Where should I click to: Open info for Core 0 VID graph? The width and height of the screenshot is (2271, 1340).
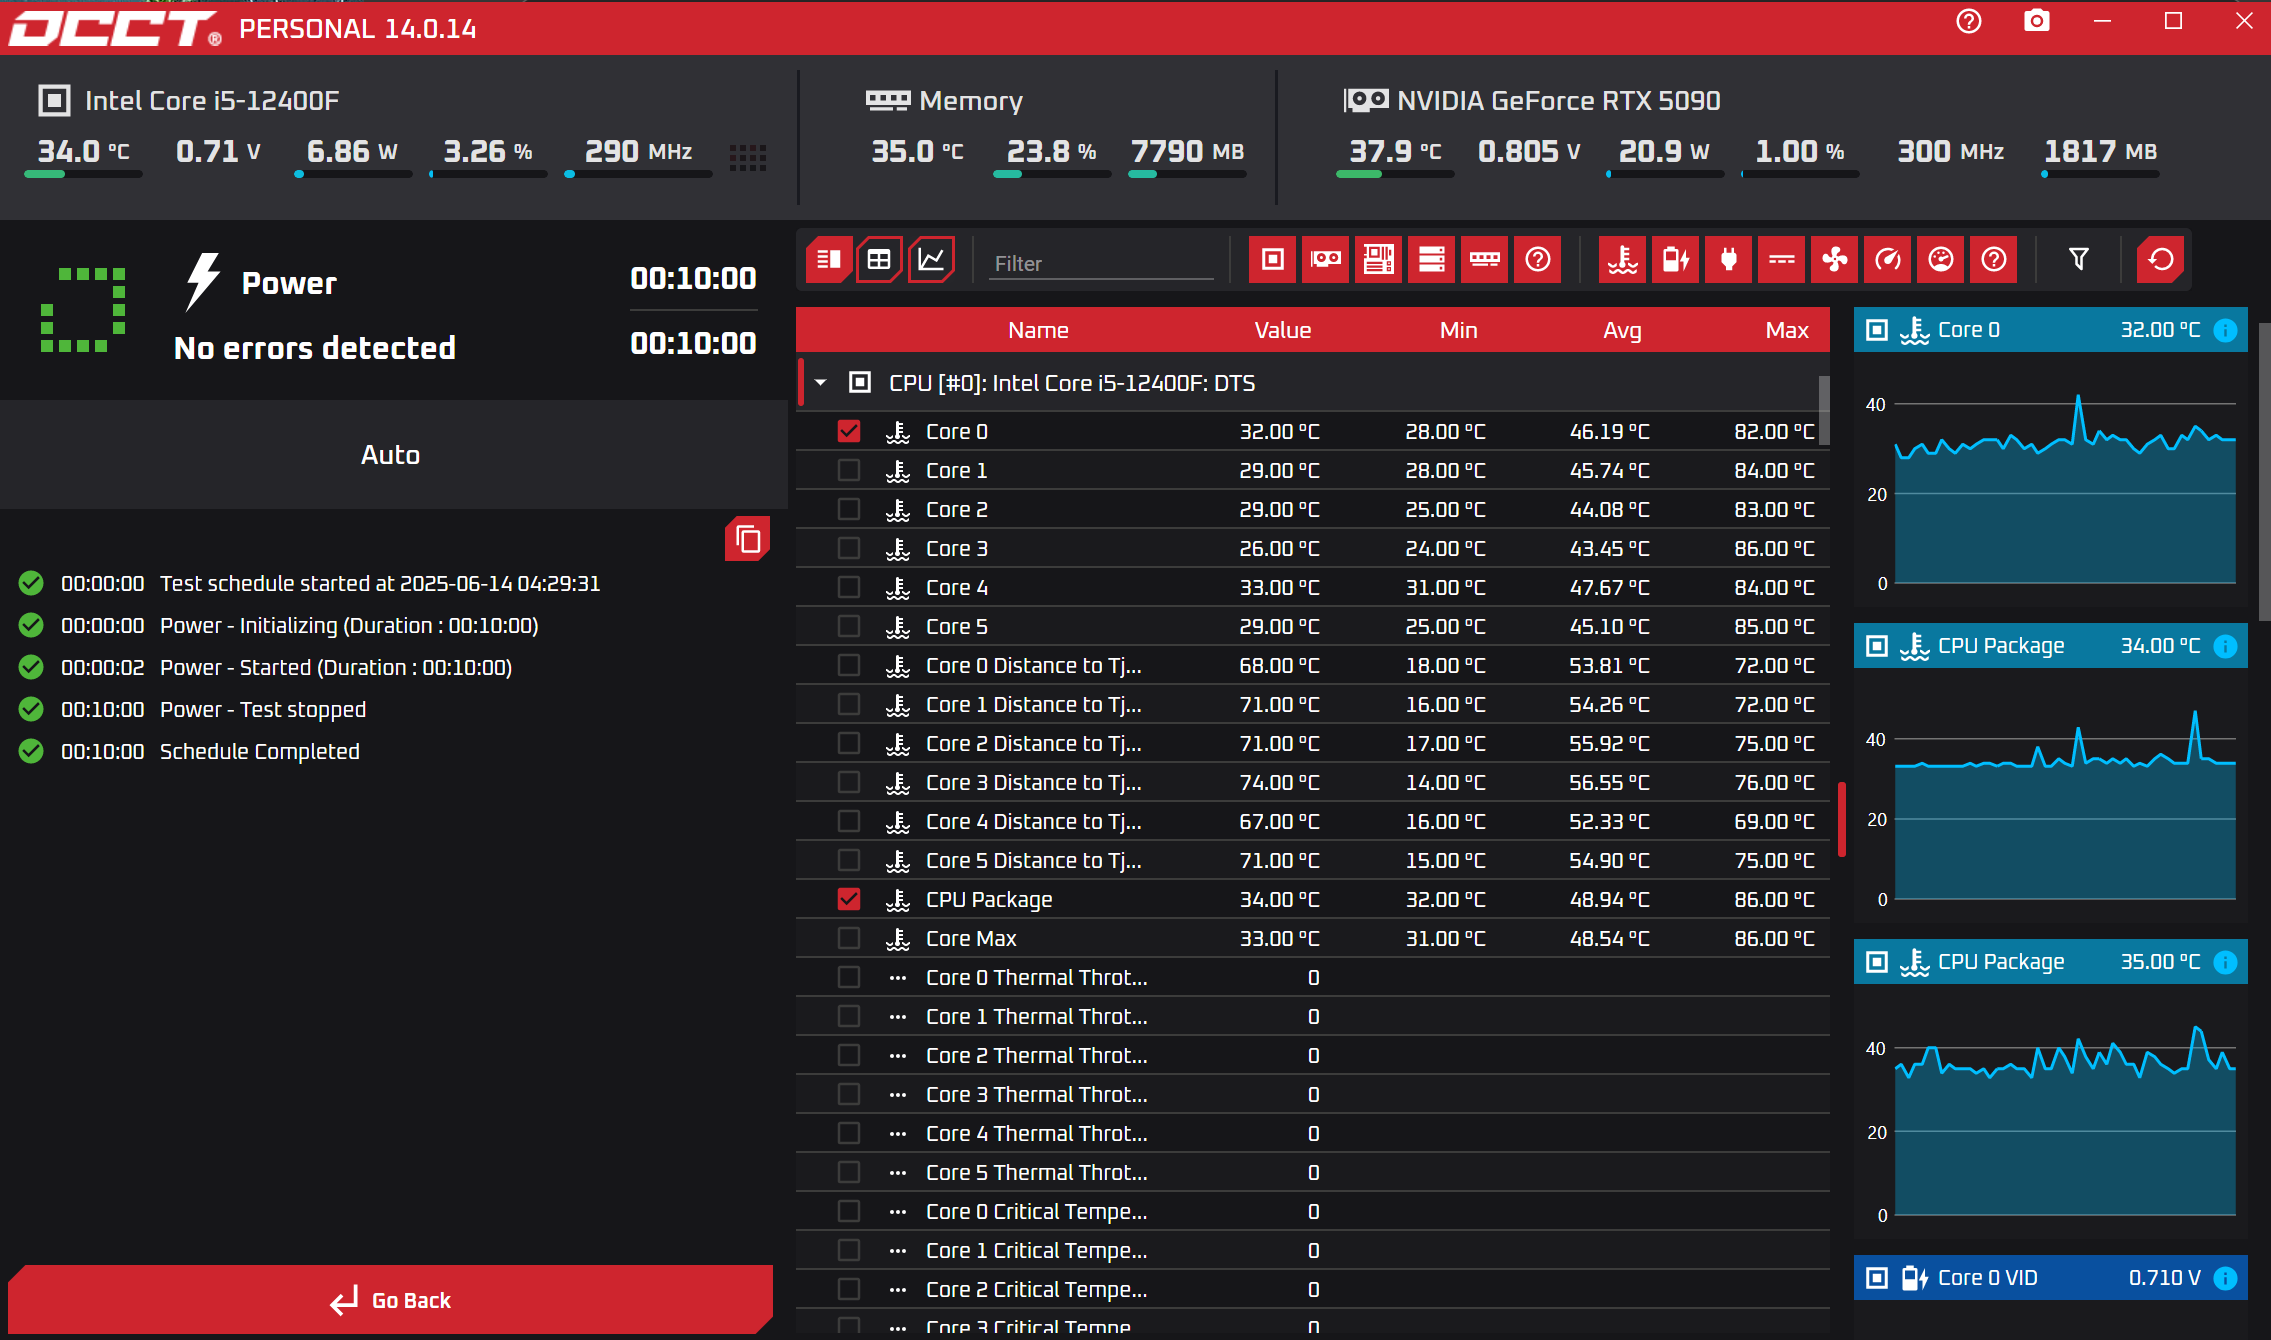2225,1278
